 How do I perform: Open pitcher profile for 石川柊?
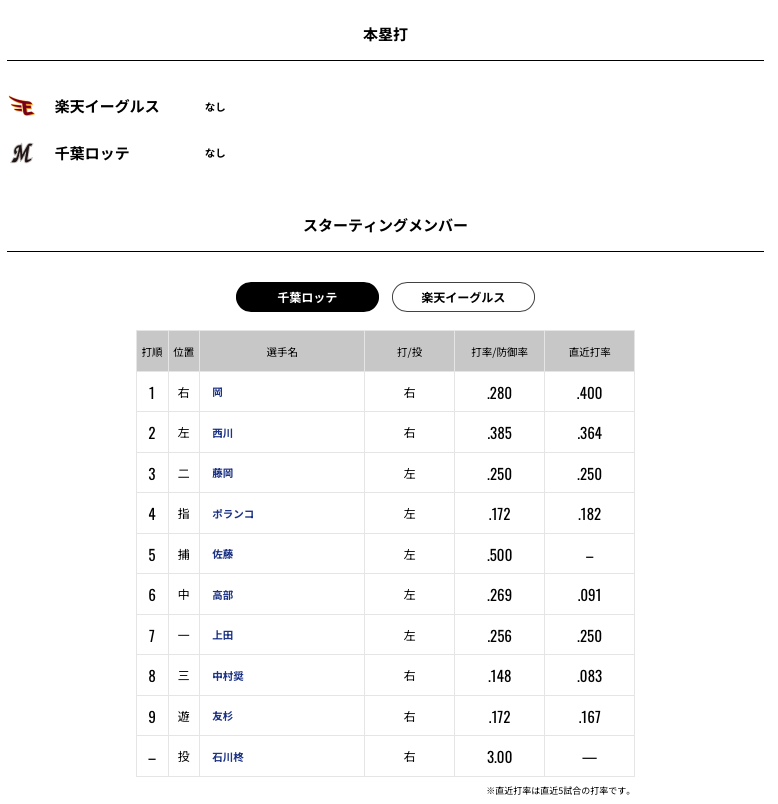click(228, 757)
